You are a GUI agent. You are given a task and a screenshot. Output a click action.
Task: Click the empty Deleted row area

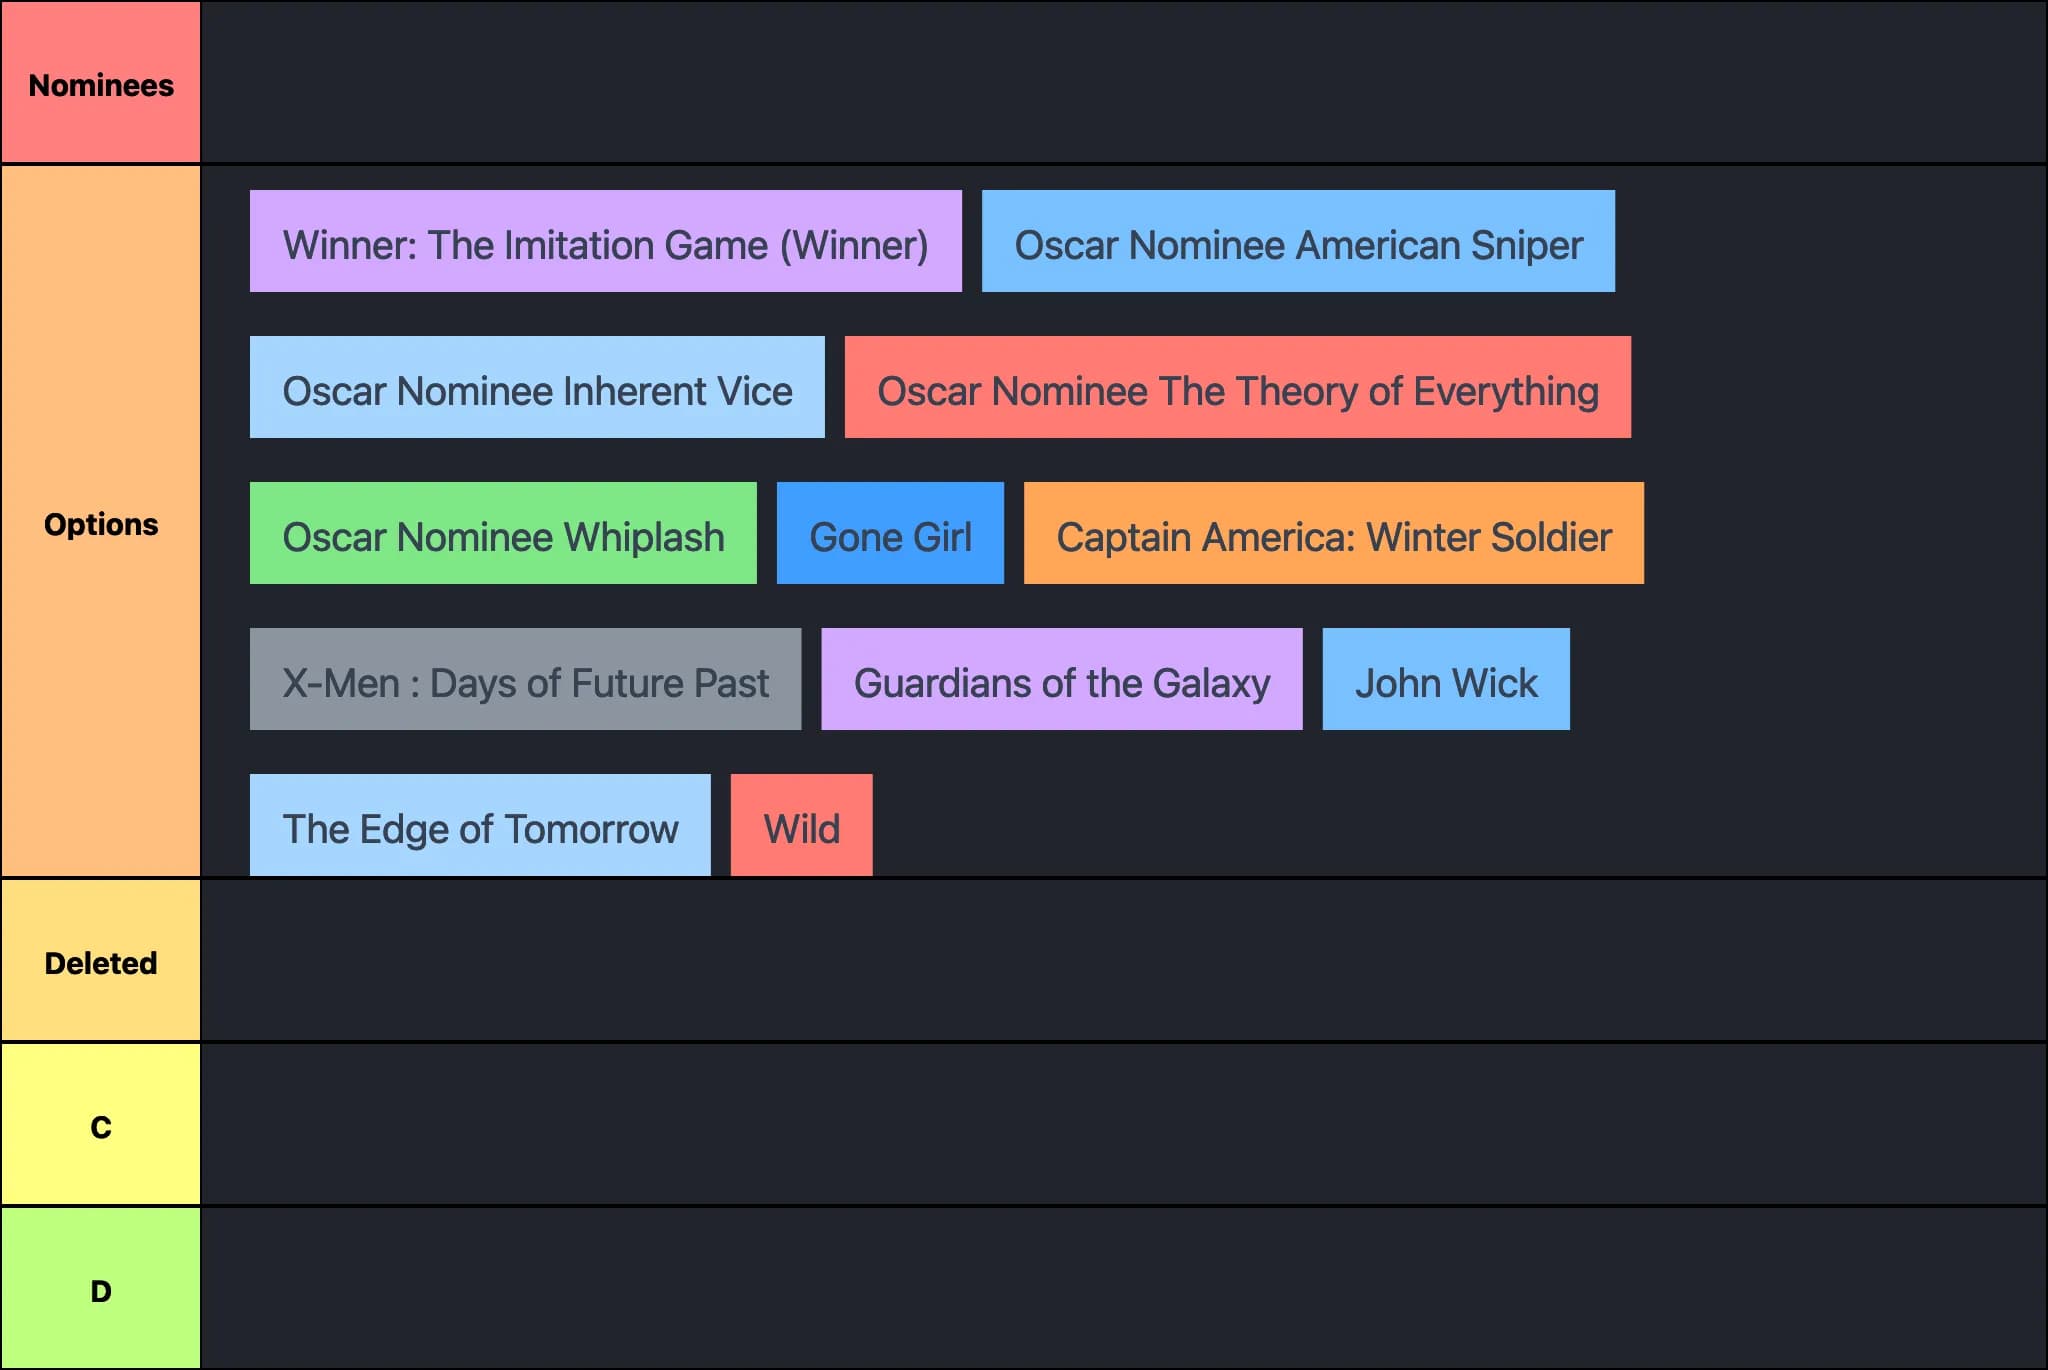coord(1200,962)
